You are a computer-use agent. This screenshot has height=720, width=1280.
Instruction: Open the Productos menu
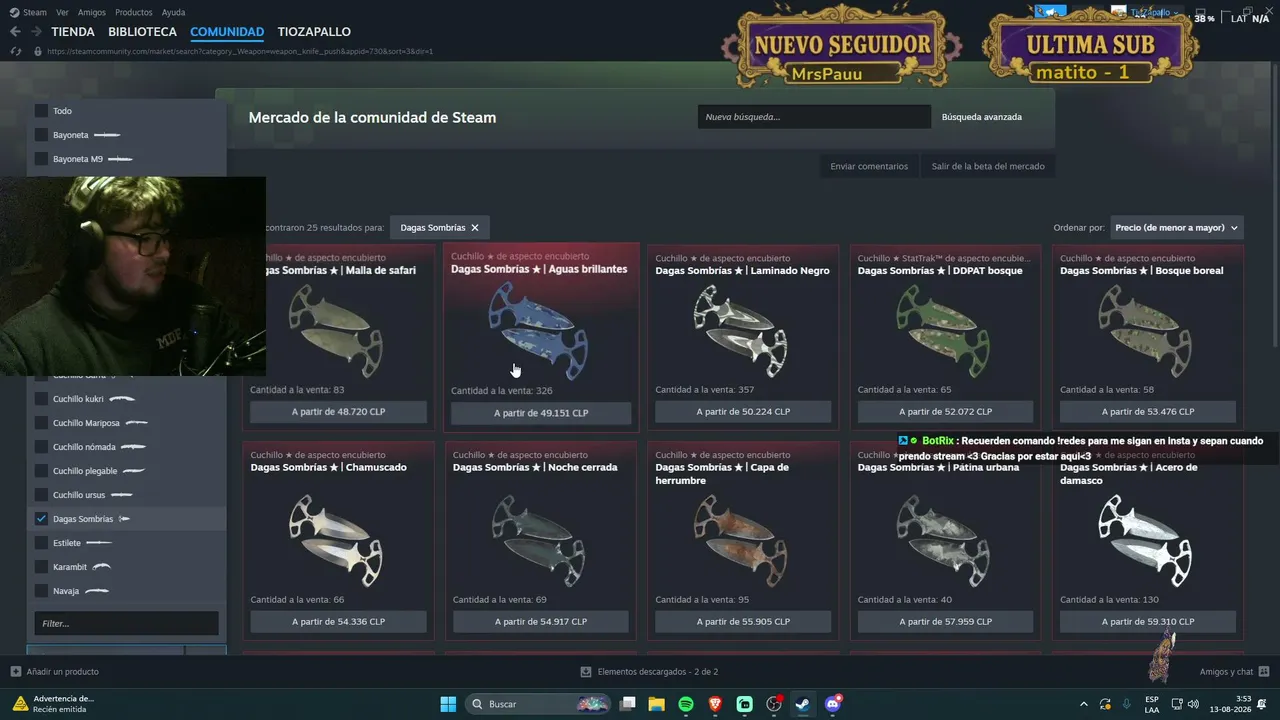(134, 12)
